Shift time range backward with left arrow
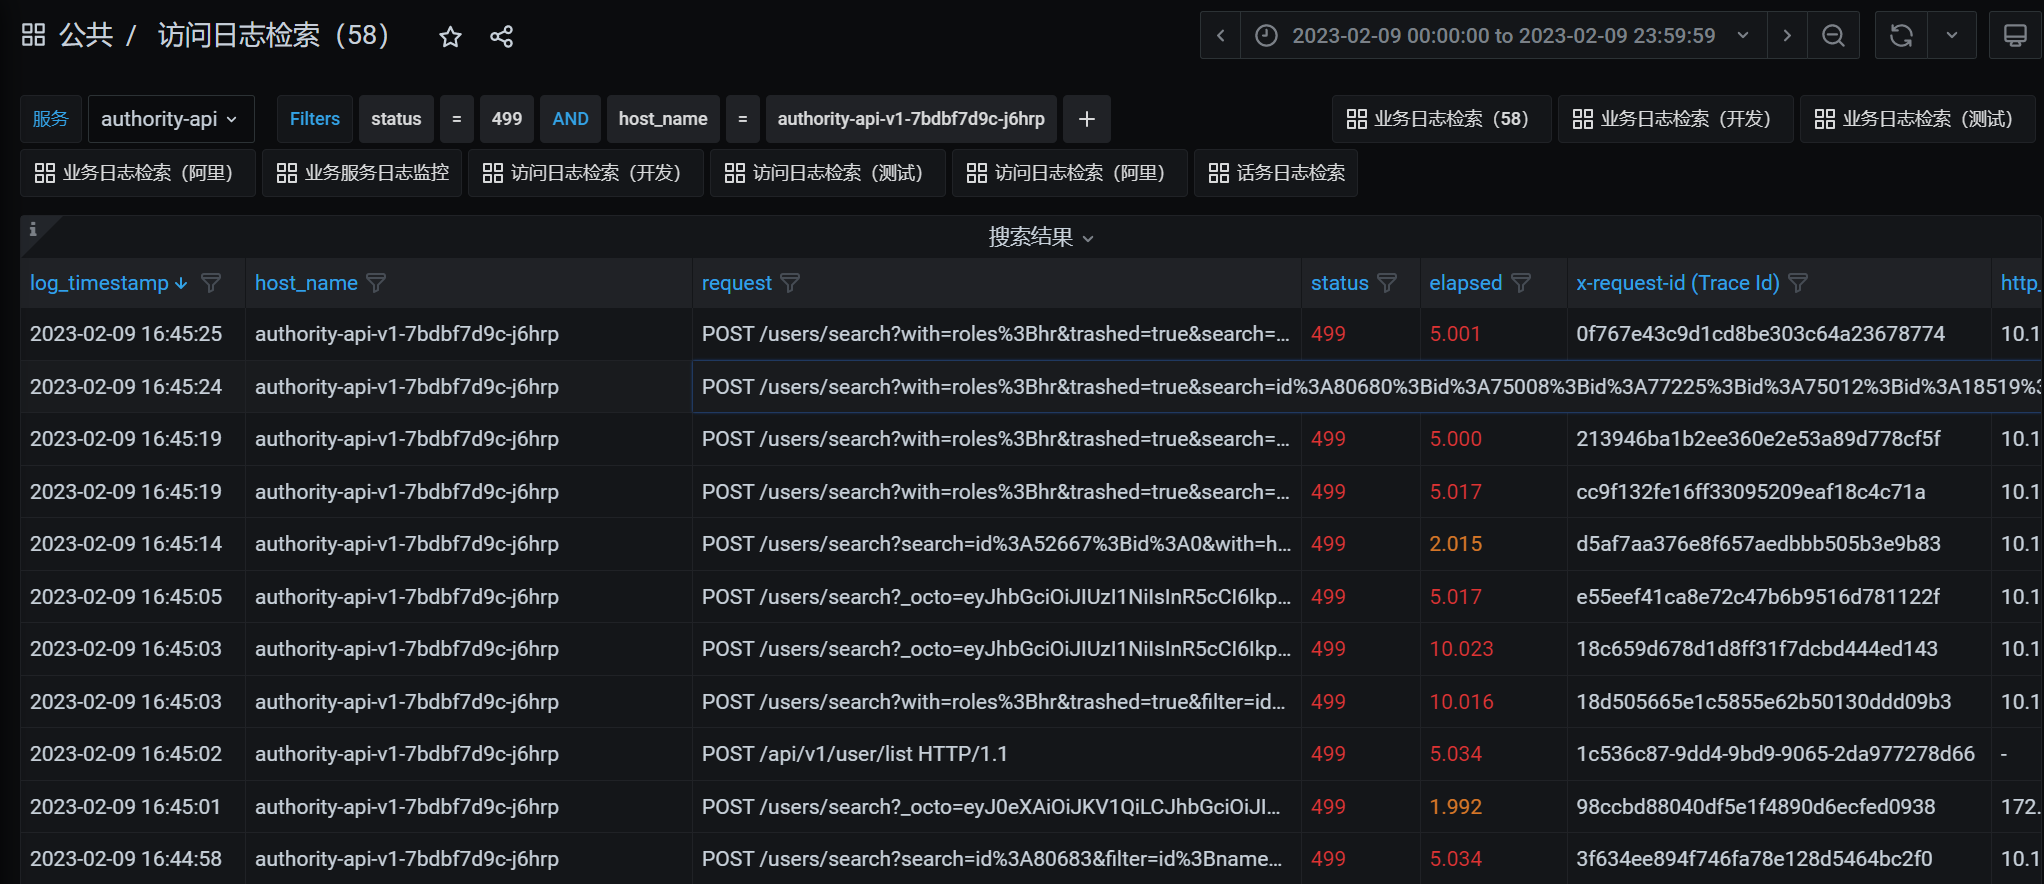2044x884 pixels. pos(1220,36)
